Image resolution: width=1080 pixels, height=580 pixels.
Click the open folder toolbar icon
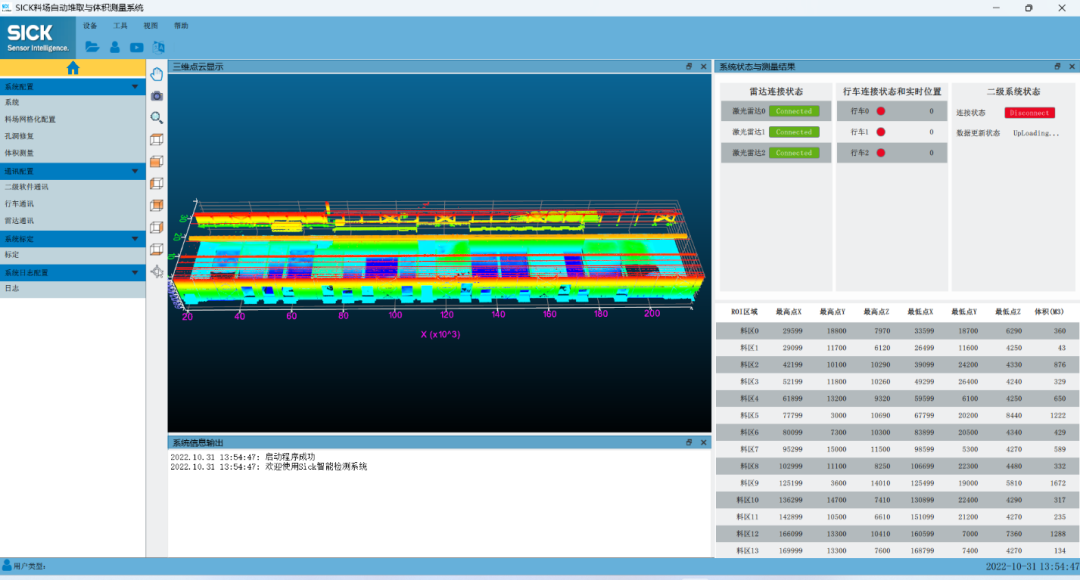coord(92,47)
